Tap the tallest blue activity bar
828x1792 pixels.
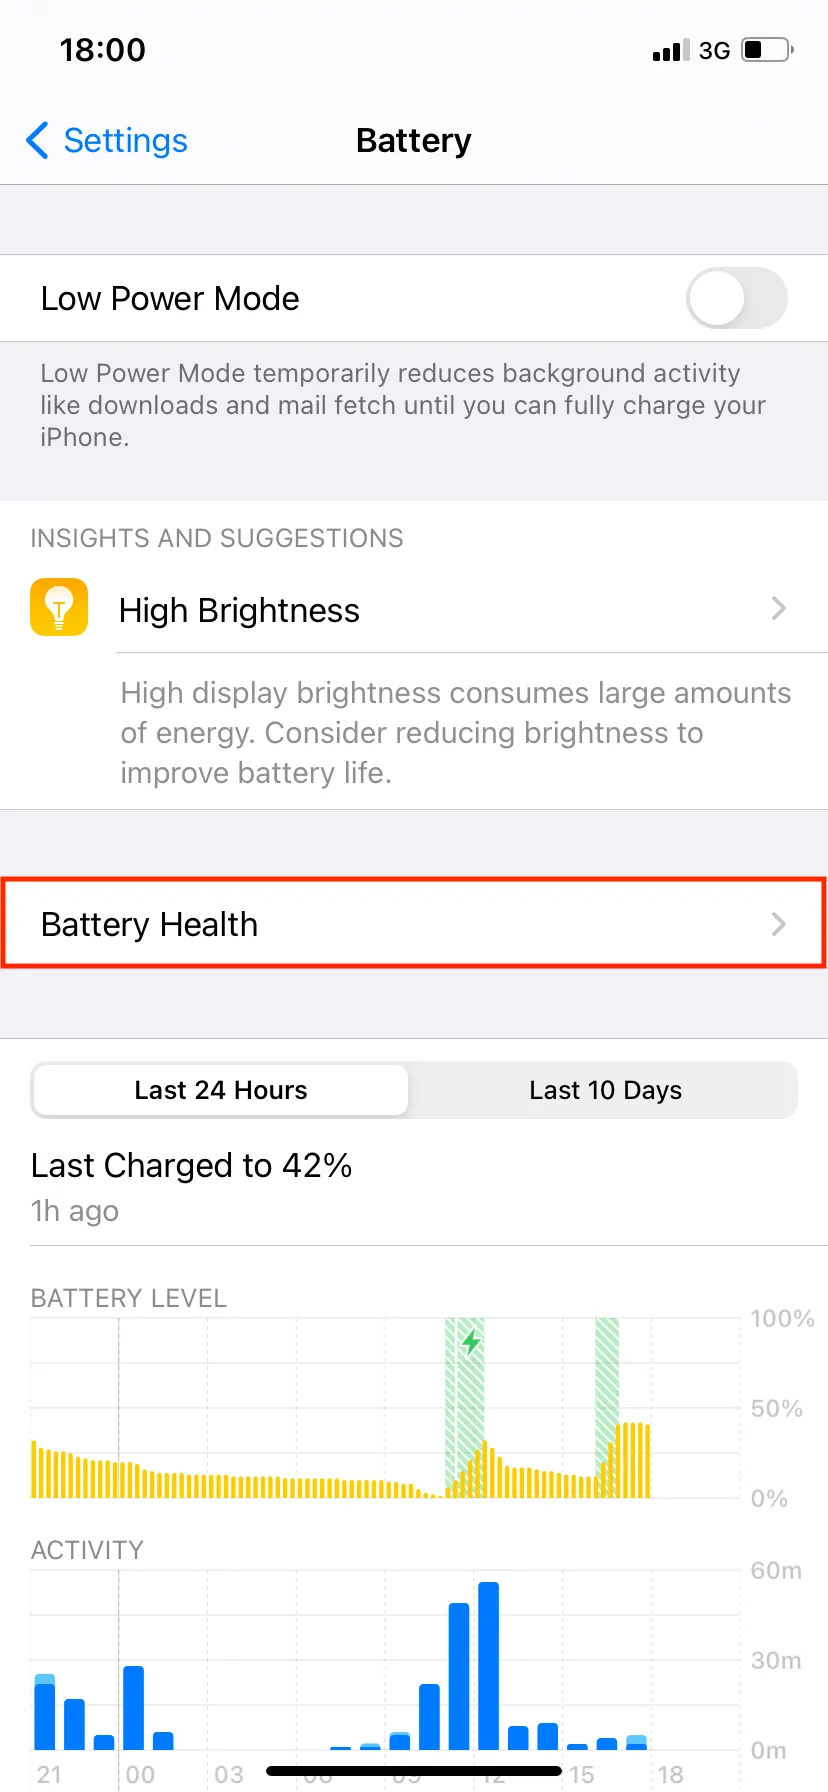click(488, 1665)
